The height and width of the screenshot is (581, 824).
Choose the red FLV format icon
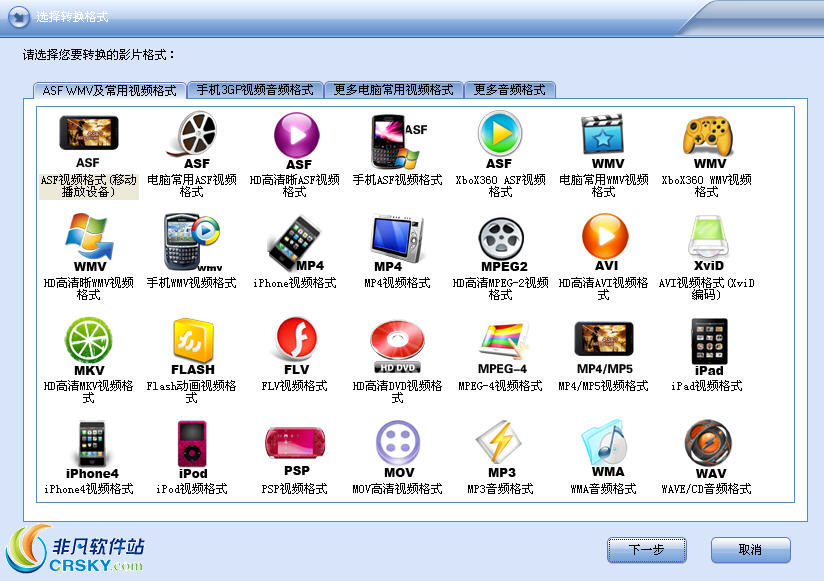coord(296,346)
